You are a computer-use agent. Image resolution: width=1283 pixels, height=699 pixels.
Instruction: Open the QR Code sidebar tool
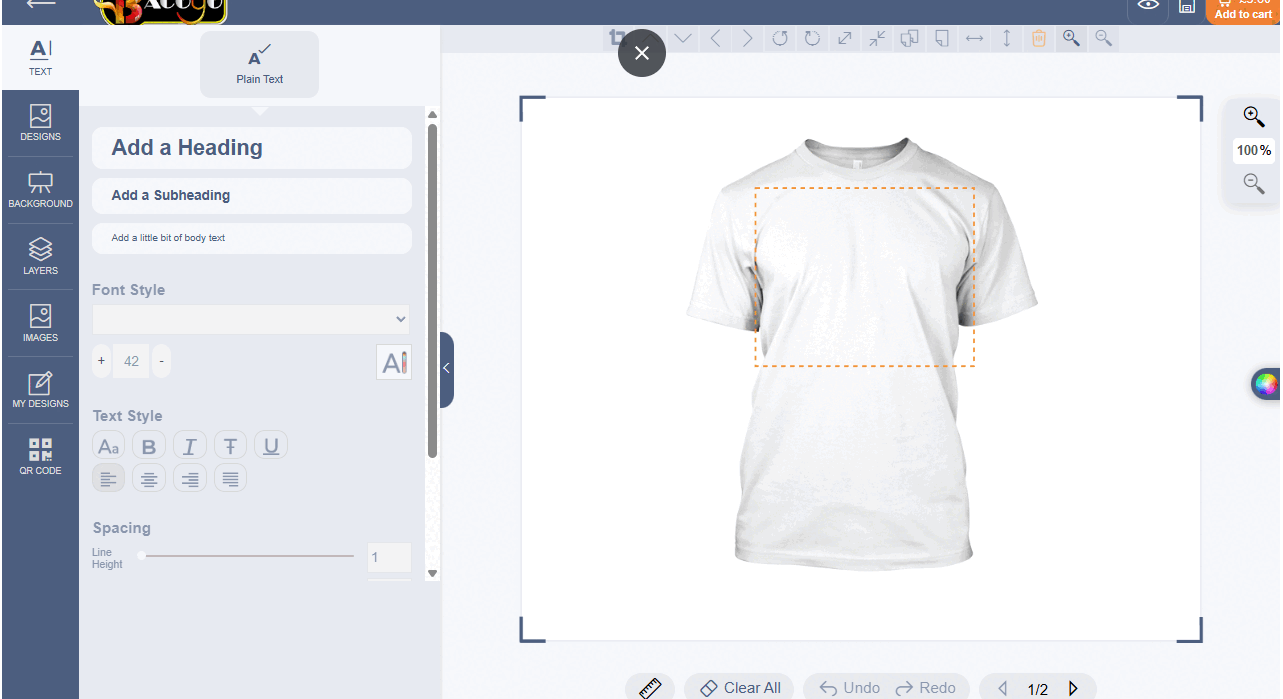(x=40, y=456)
